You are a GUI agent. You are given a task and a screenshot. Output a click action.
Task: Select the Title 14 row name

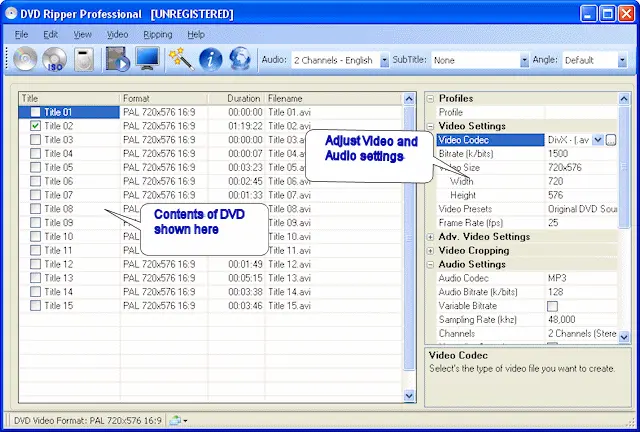click(x=58, y=292)
